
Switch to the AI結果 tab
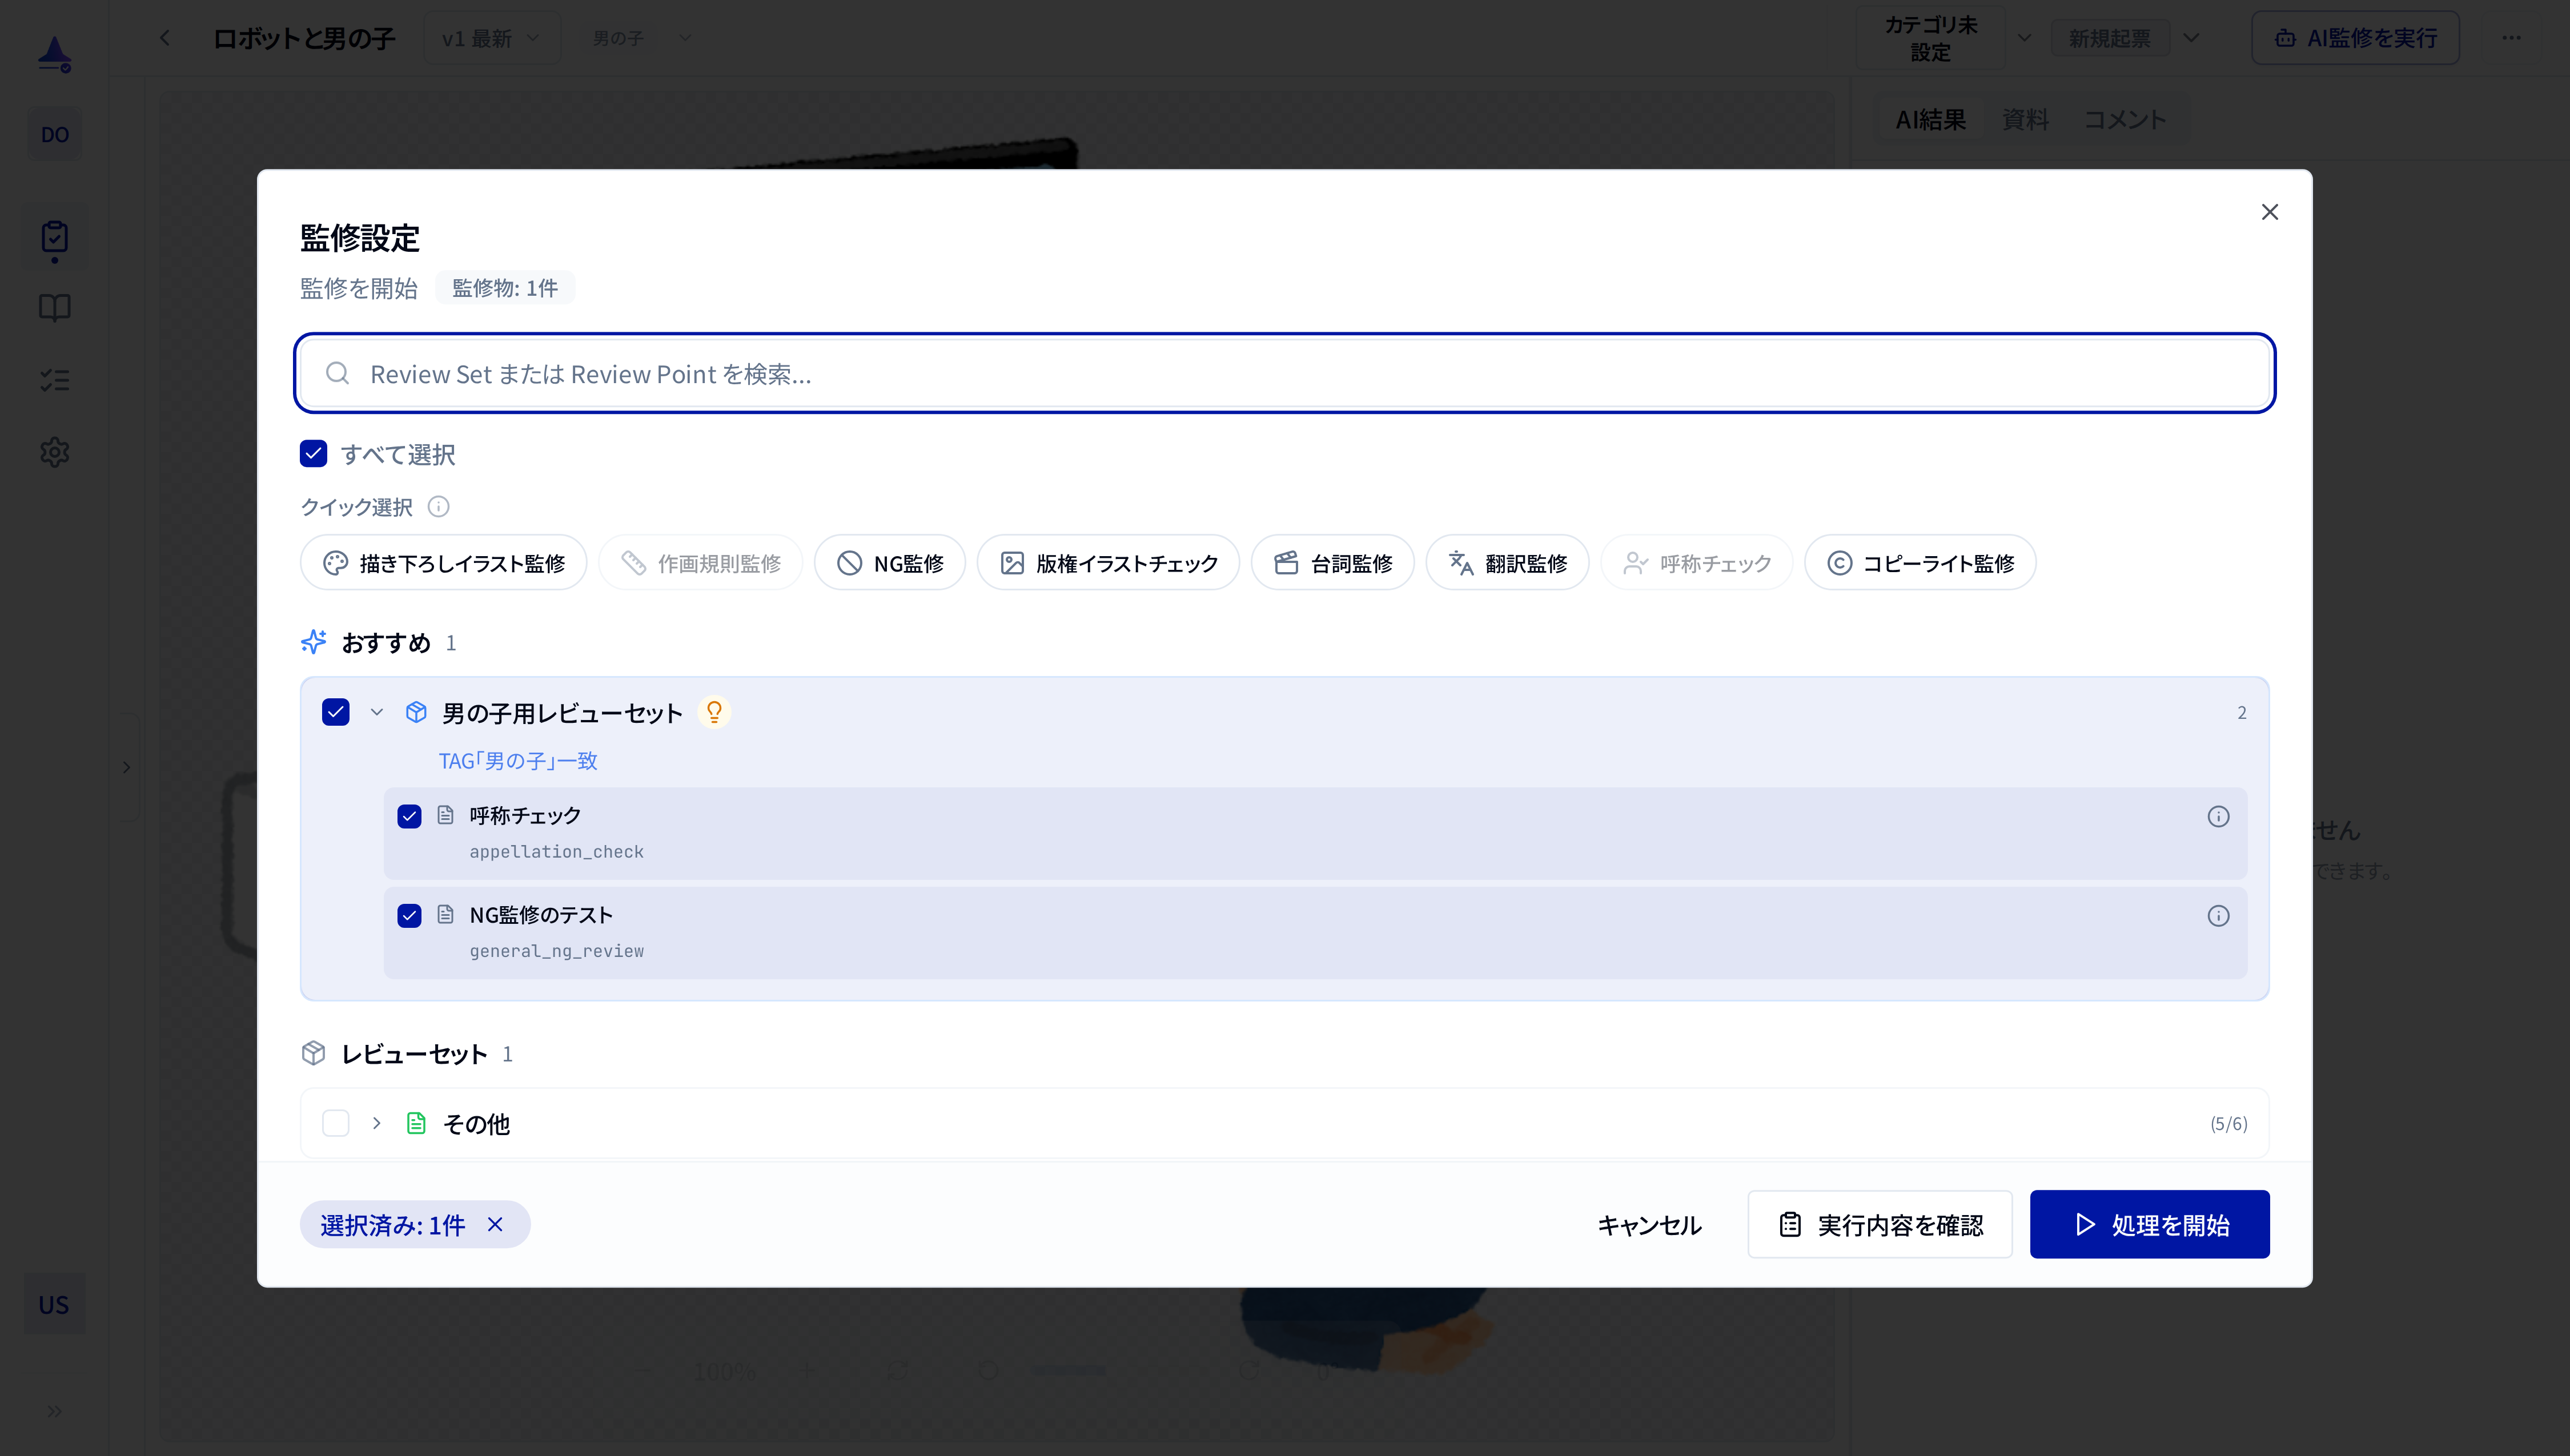[x=1930, y=120]
